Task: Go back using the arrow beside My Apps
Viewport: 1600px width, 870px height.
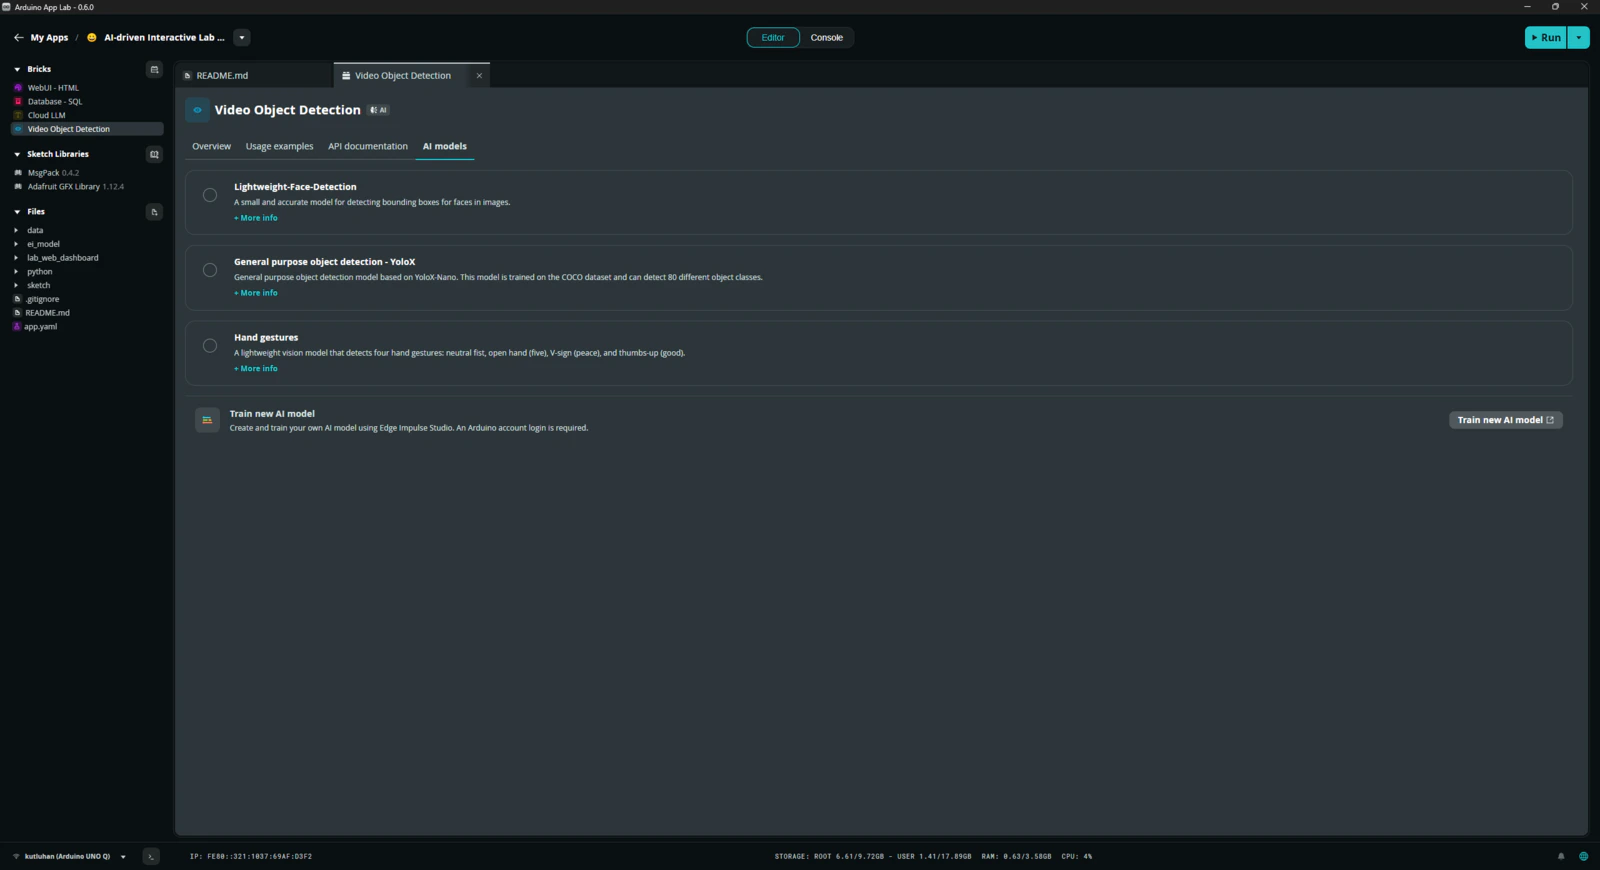Action: tap(18, 38)
